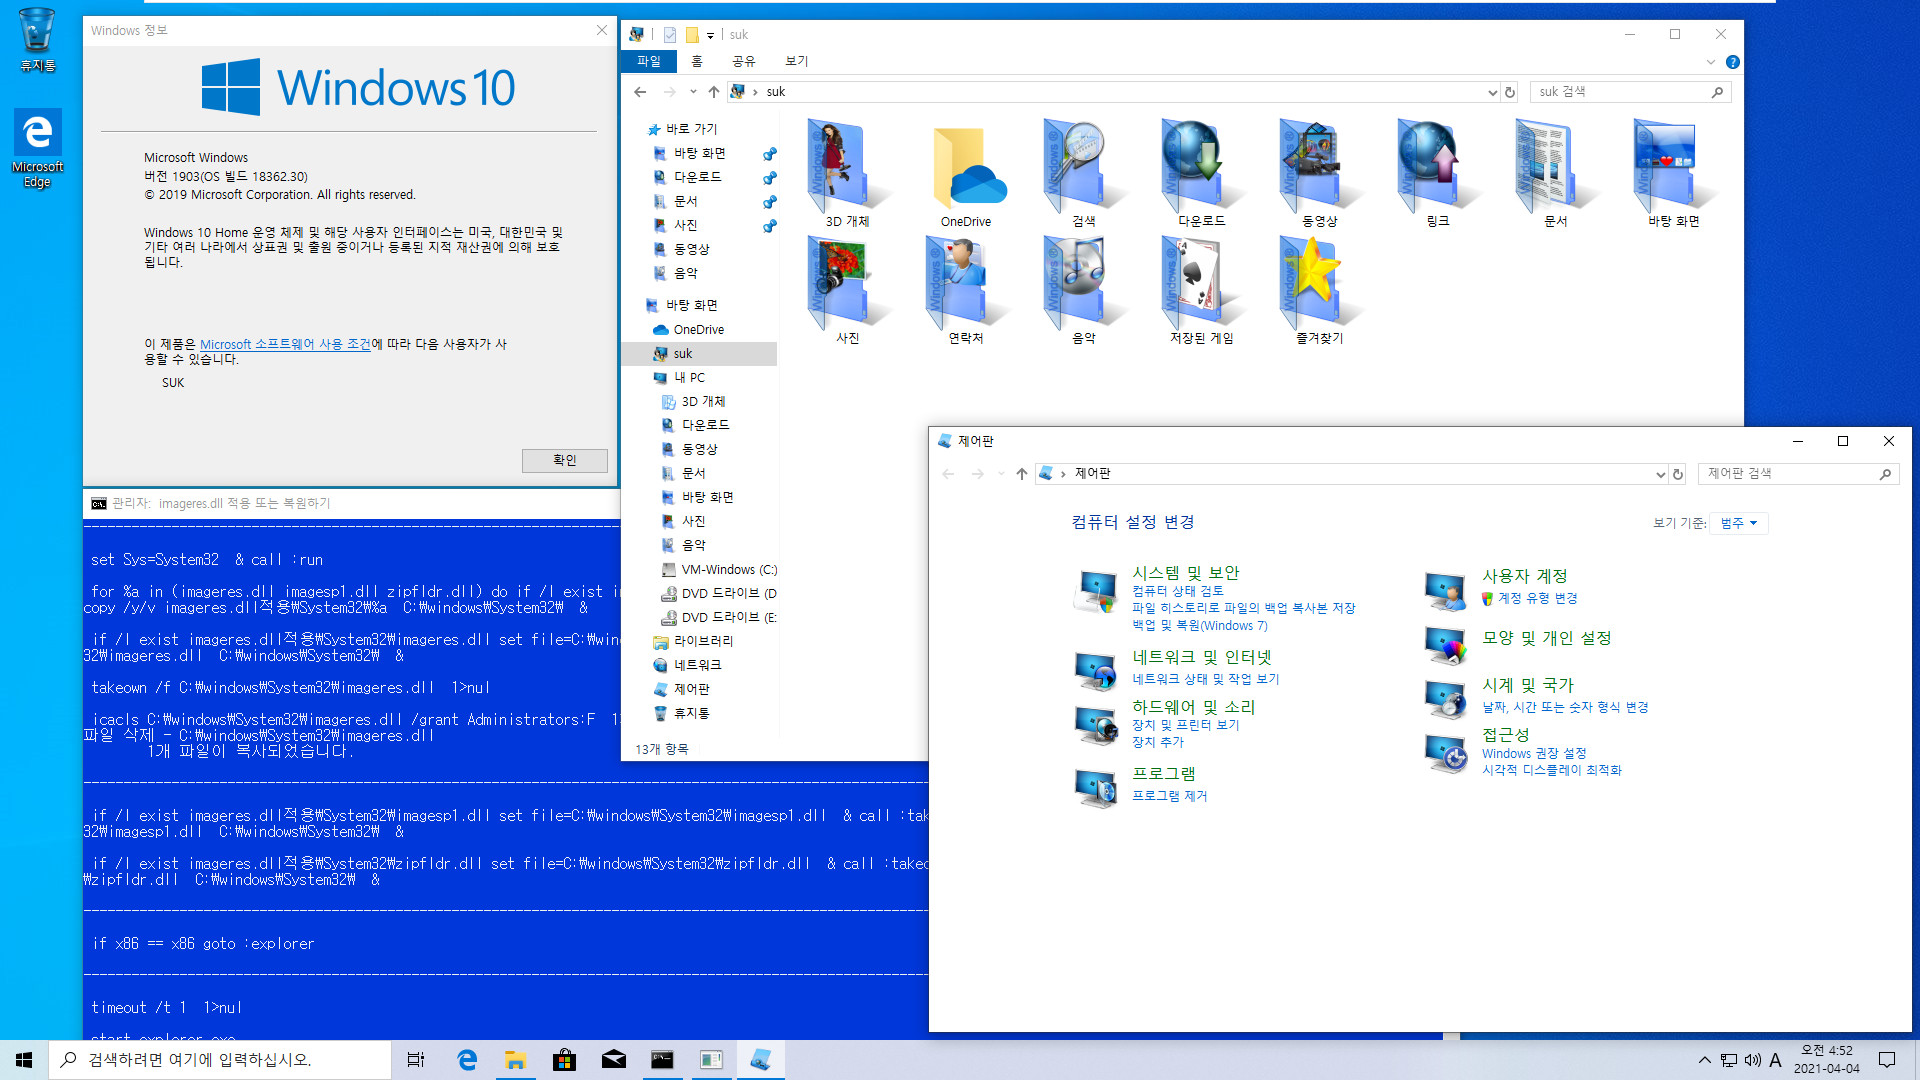
Task: Open the 공유 ribbon tab
Action: pos(743,61)
